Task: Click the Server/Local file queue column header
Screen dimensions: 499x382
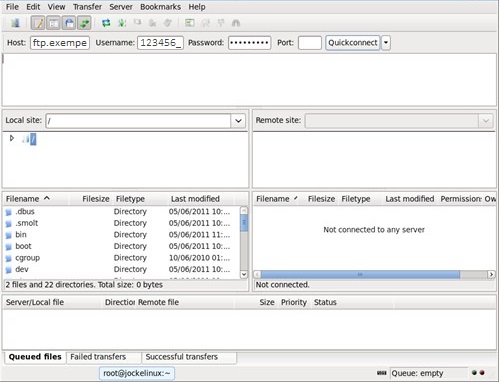Action: [x=52, y=302]
